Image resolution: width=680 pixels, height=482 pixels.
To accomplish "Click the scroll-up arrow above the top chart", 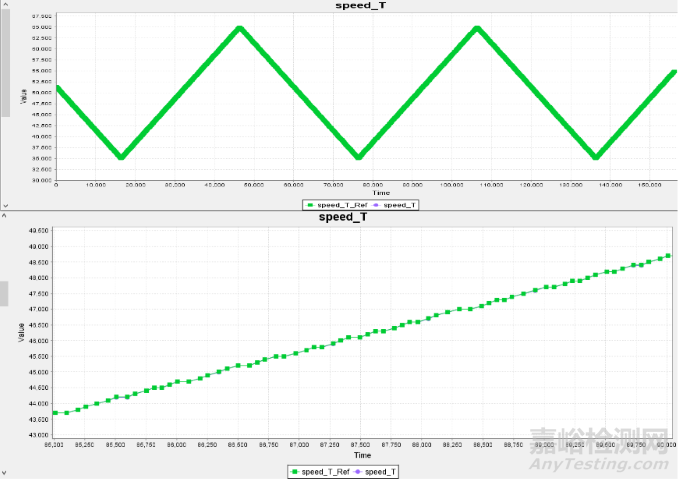I will (5, 4).
